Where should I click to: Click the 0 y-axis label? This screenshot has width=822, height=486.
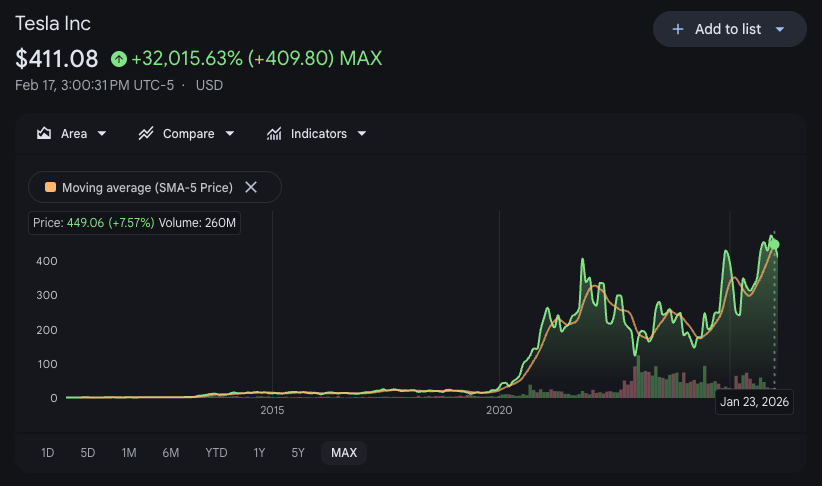[x=53, y=398]
